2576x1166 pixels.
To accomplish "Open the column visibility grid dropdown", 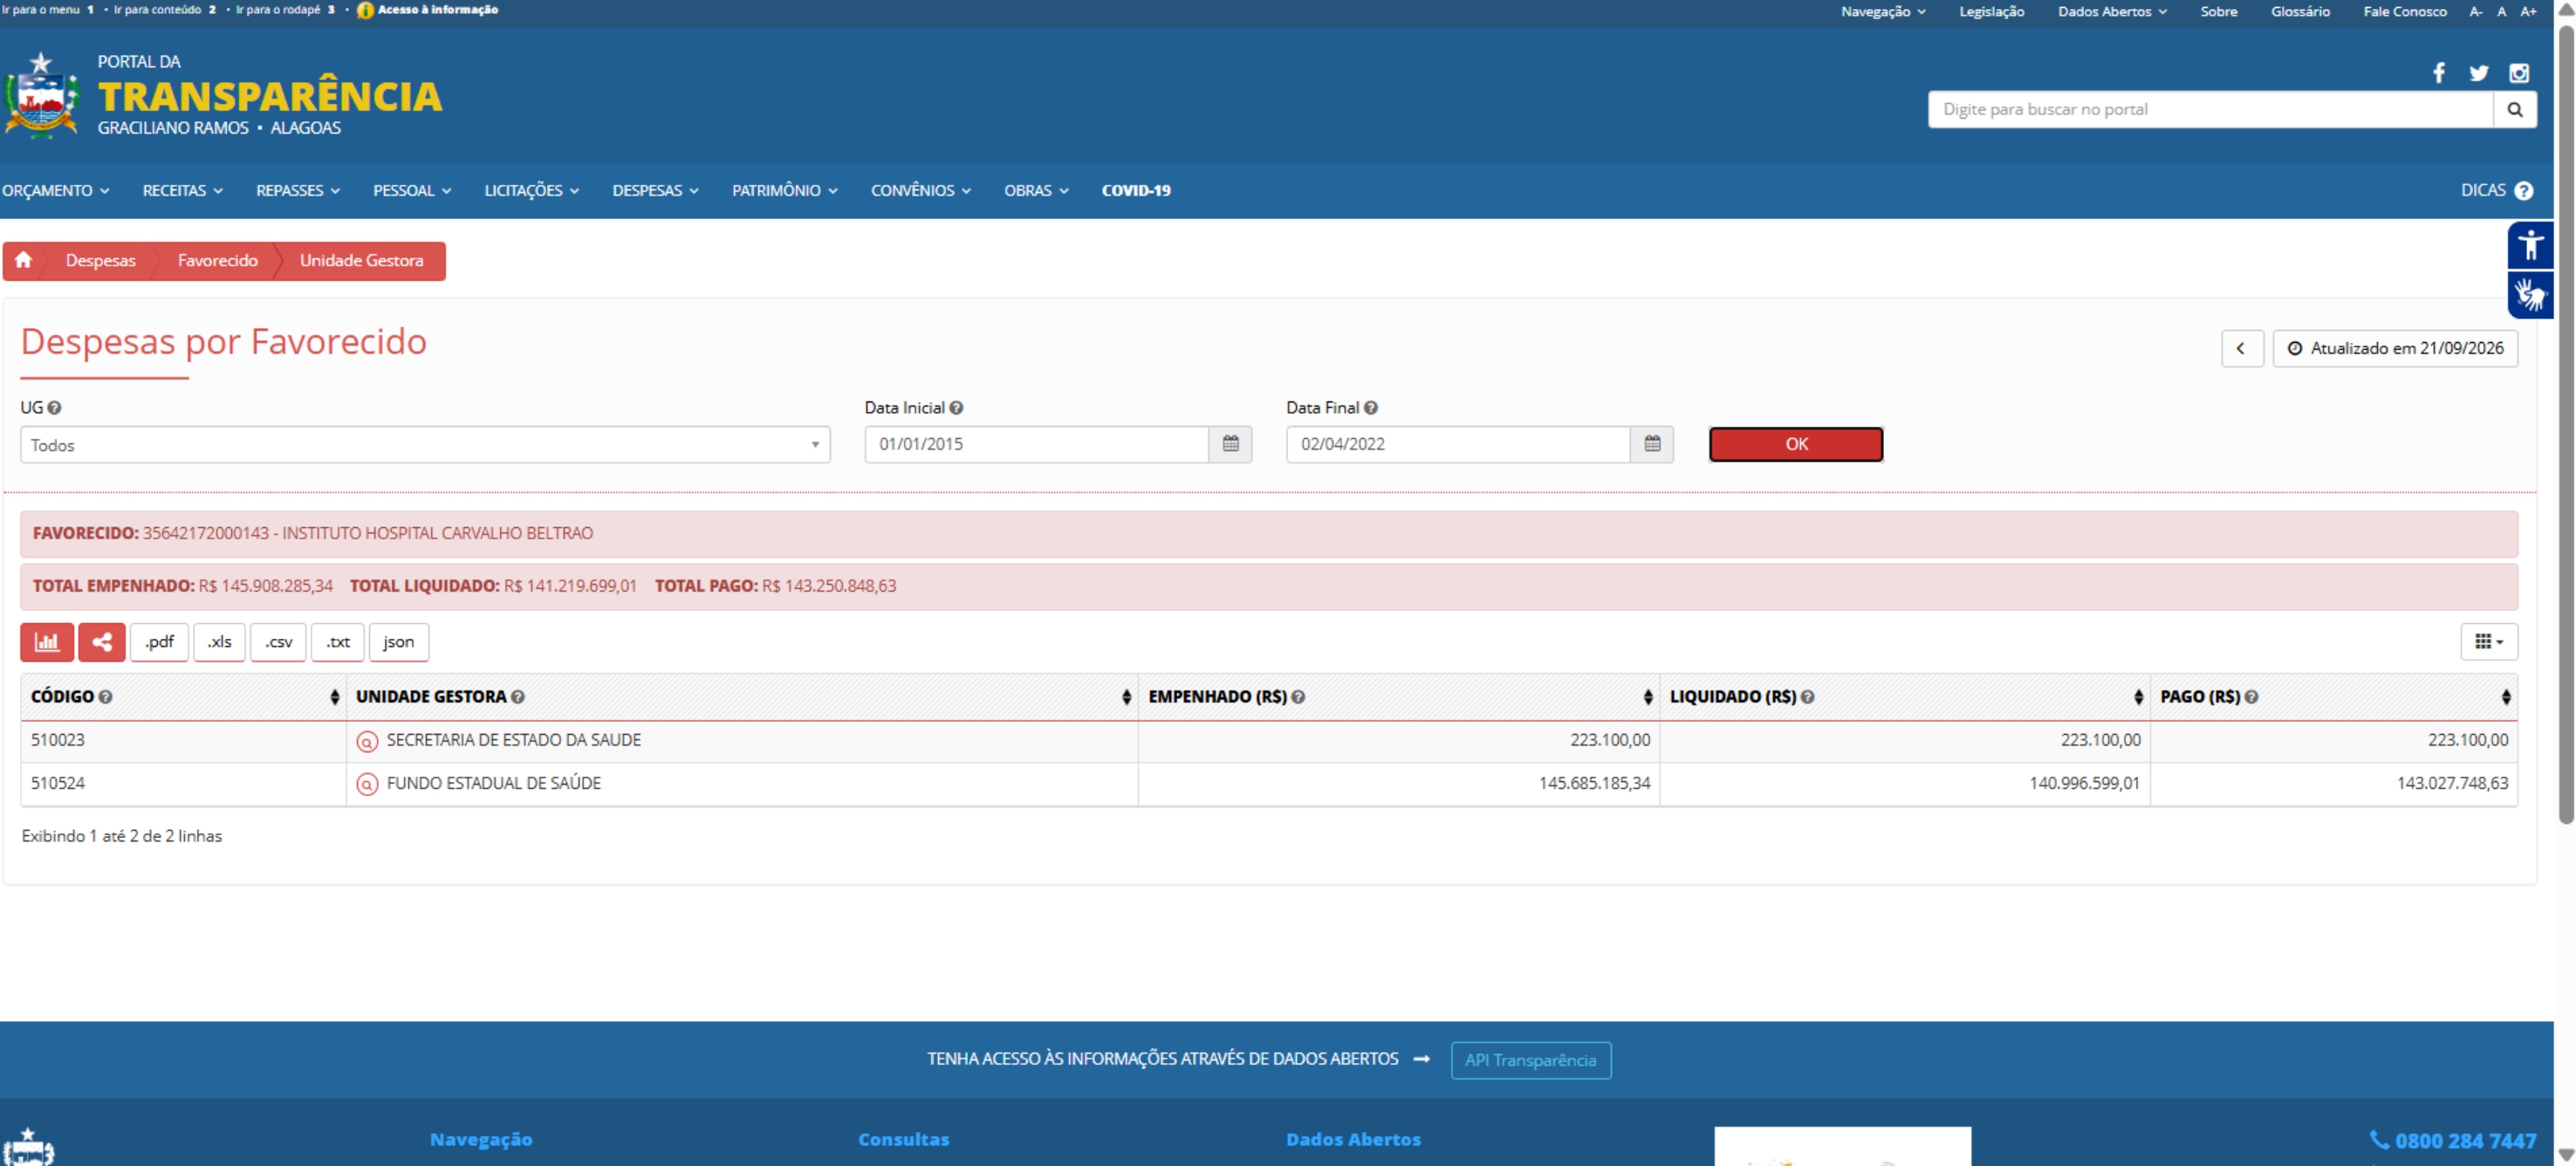I will pos(2488,642).
